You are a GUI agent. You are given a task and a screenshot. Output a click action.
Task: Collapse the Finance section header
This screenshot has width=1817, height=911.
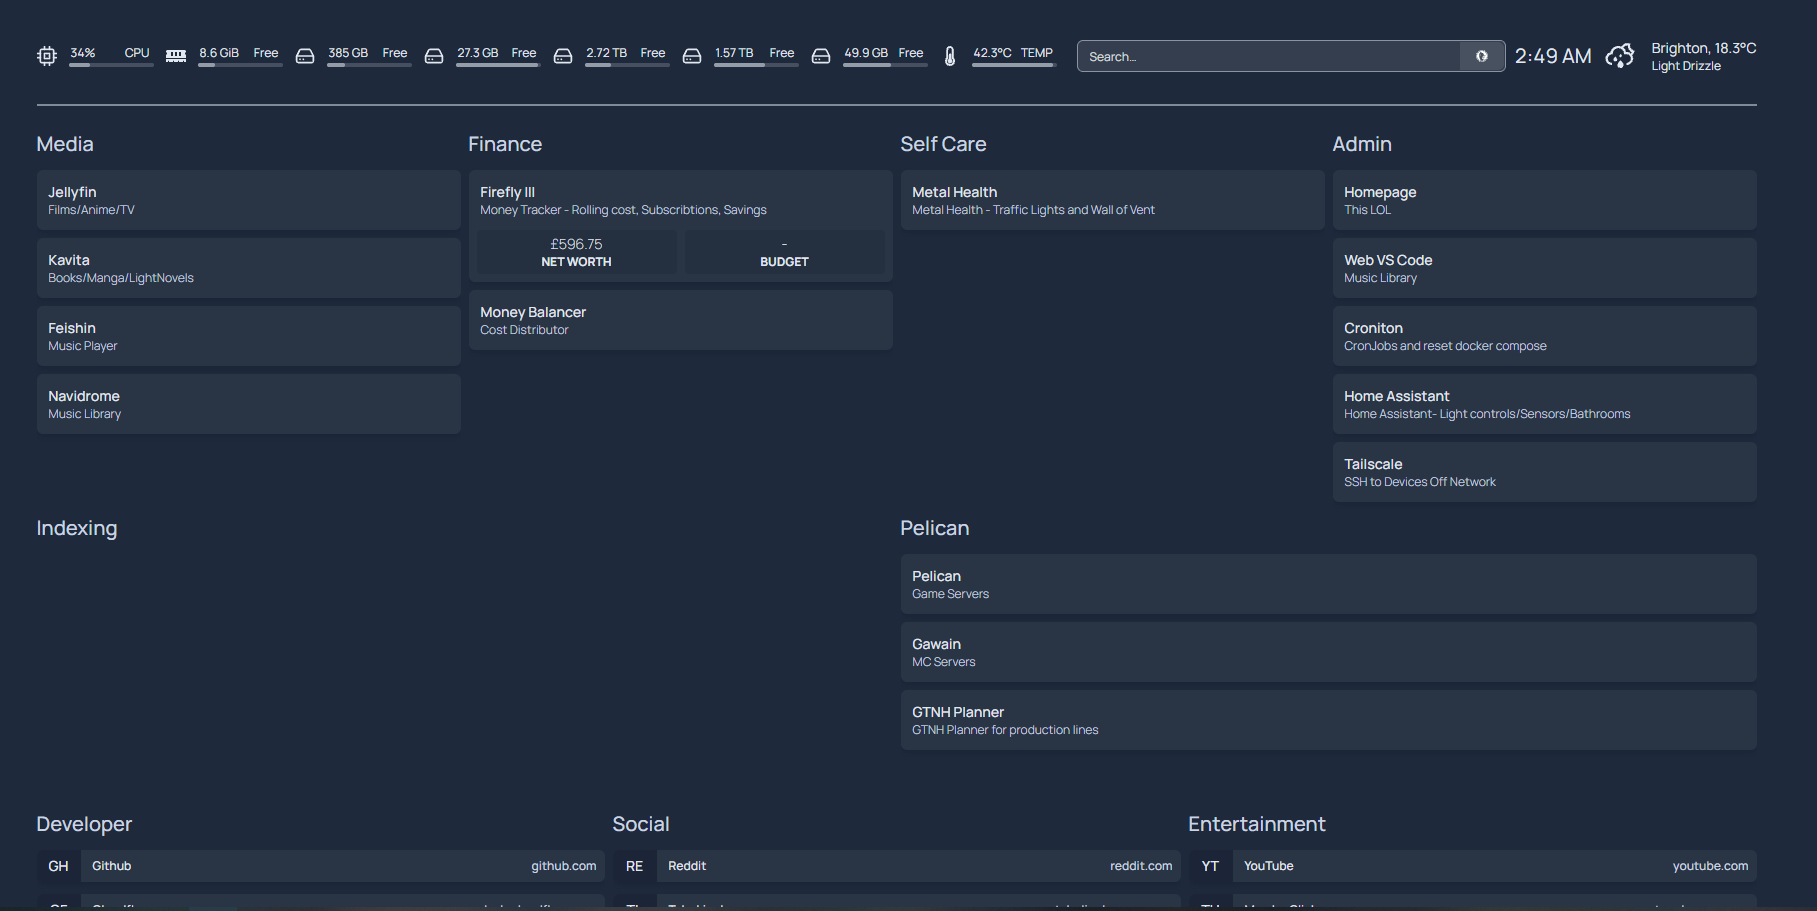(505, 144)
